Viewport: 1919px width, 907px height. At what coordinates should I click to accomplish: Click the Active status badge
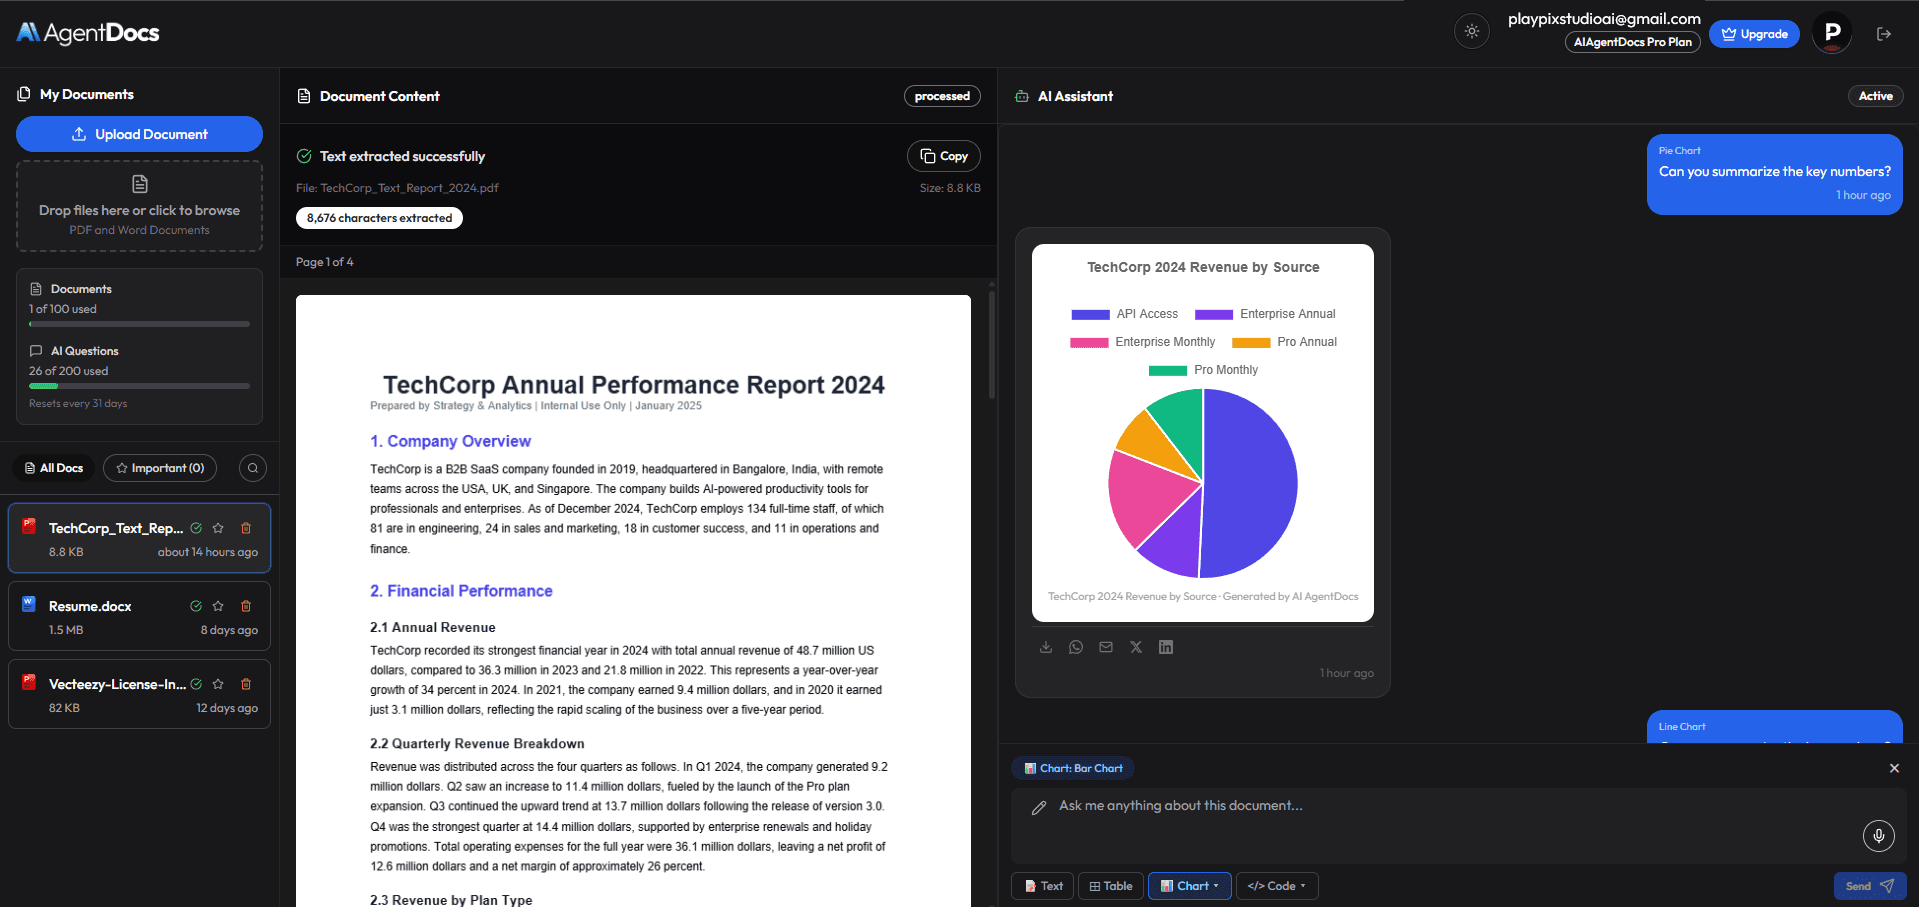[1875, 96]
